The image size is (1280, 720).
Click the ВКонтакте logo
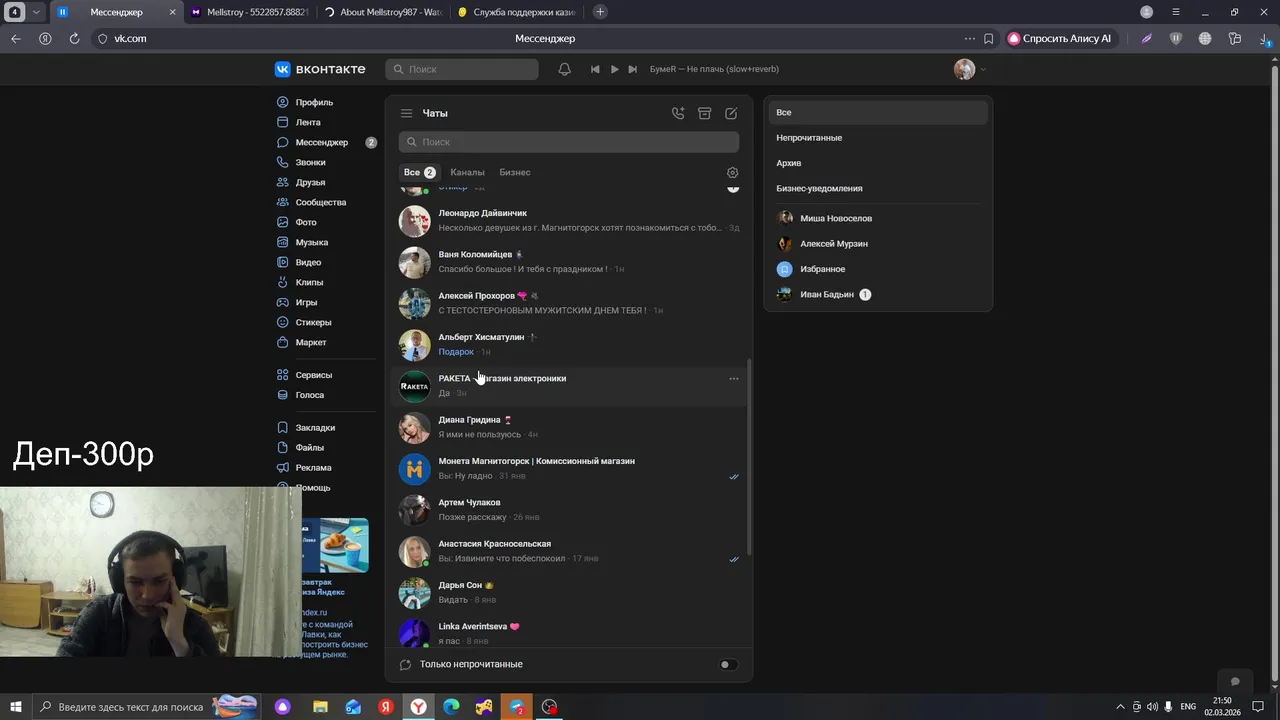(x=320, y=69)
